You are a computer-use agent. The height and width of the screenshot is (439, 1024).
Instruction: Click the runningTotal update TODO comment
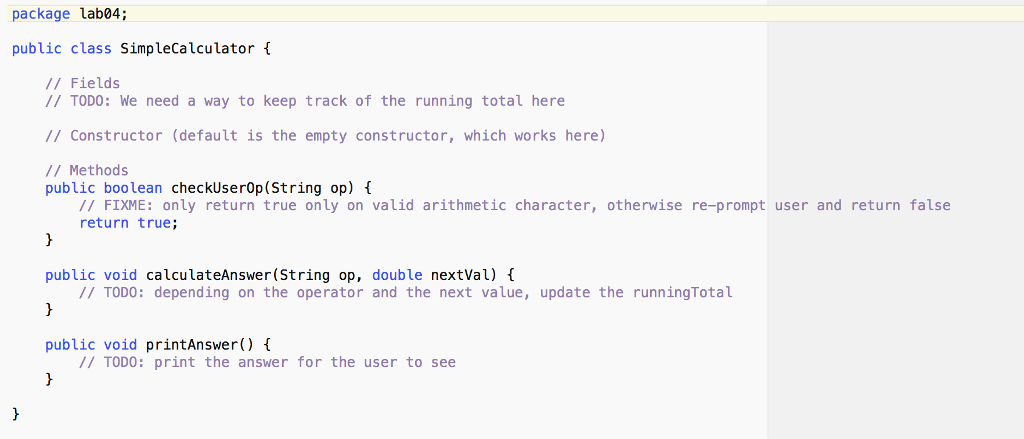pos(406,292)
